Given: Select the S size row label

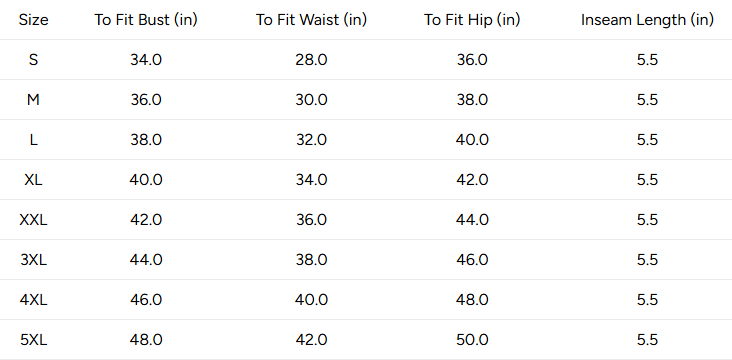Looking at the screenshot, I should [33, 60].
